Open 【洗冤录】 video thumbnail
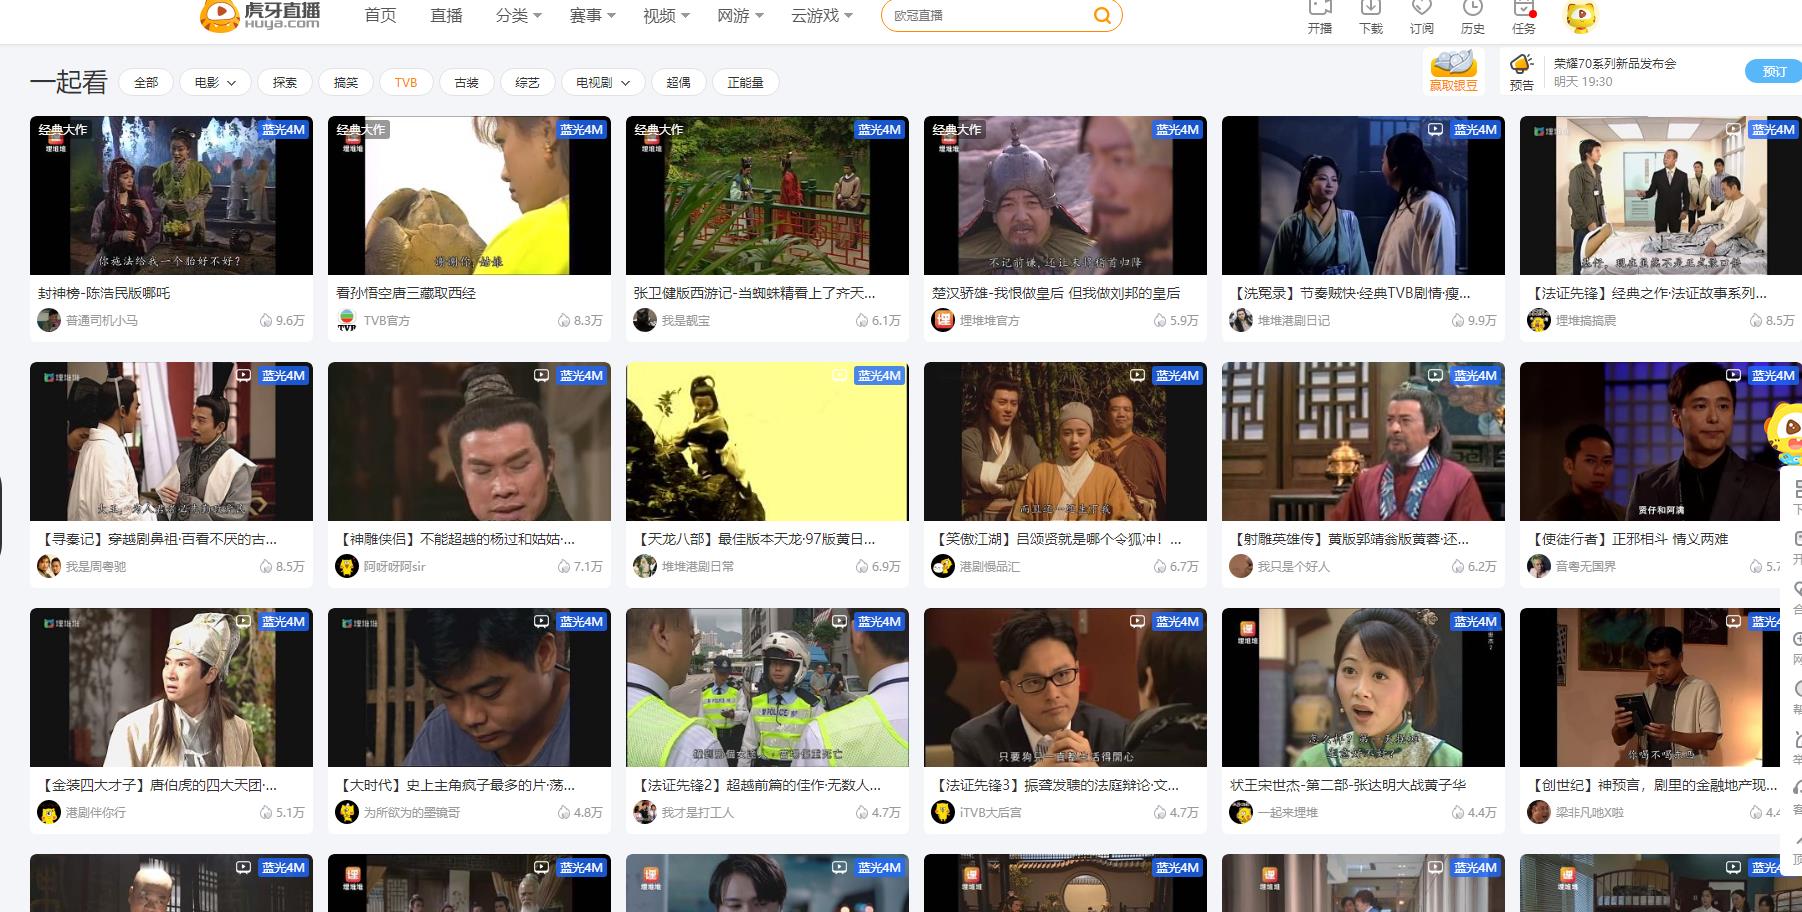1802x912 pixels. pos(1363,195)
